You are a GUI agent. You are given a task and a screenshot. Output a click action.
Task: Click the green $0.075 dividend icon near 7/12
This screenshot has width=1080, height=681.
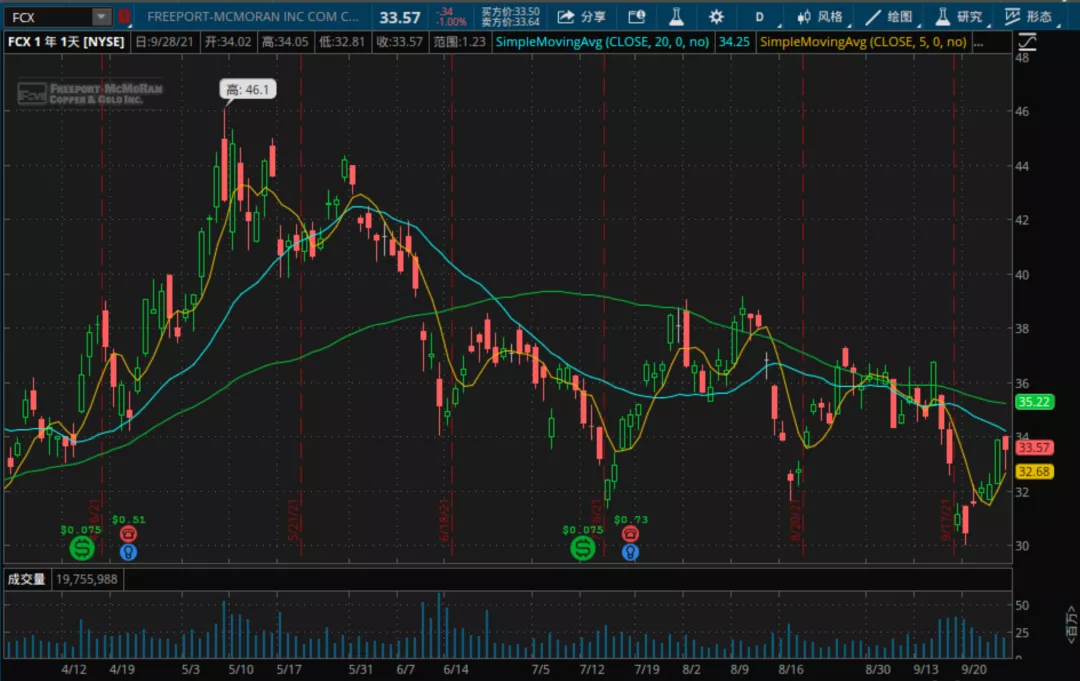(x=582, y=548)
